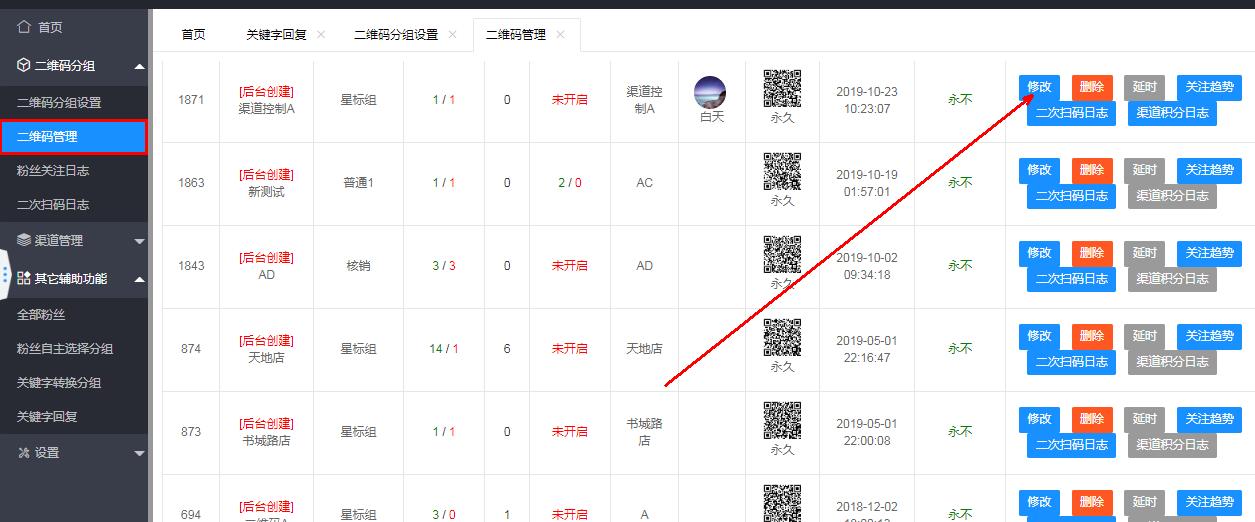Screen dimensions: 1255x522
Task: Switch to the 首页 tab
Action: click(x=193, y=34)
